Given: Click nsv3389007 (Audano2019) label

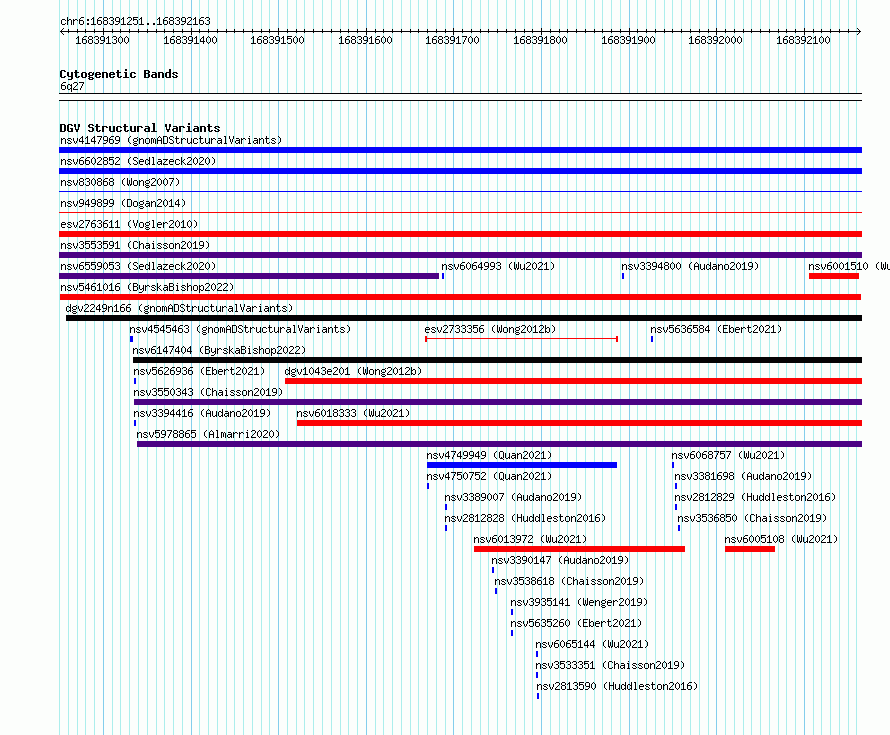Looking at the screenshot, I should pyautogui.click(x=513, y=497).
